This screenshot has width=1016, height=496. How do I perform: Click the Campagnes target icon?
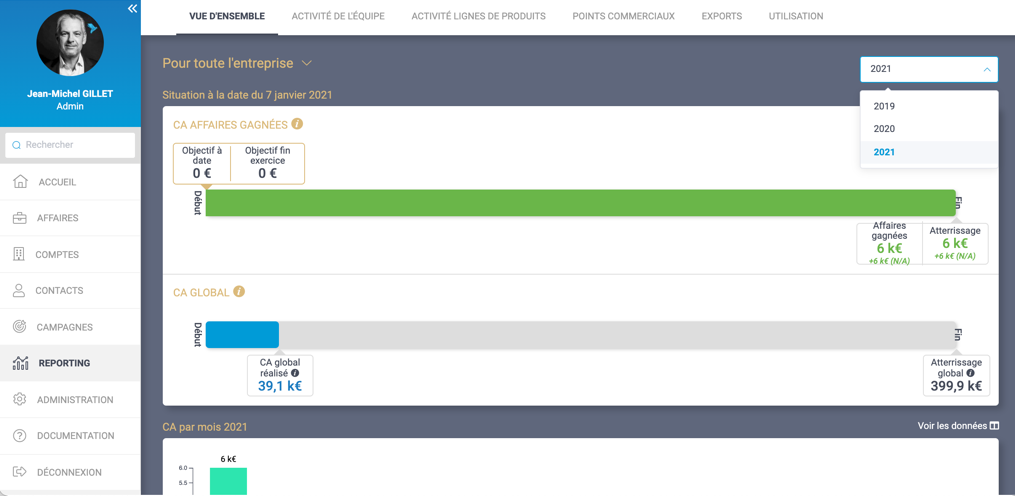(20, 327)
